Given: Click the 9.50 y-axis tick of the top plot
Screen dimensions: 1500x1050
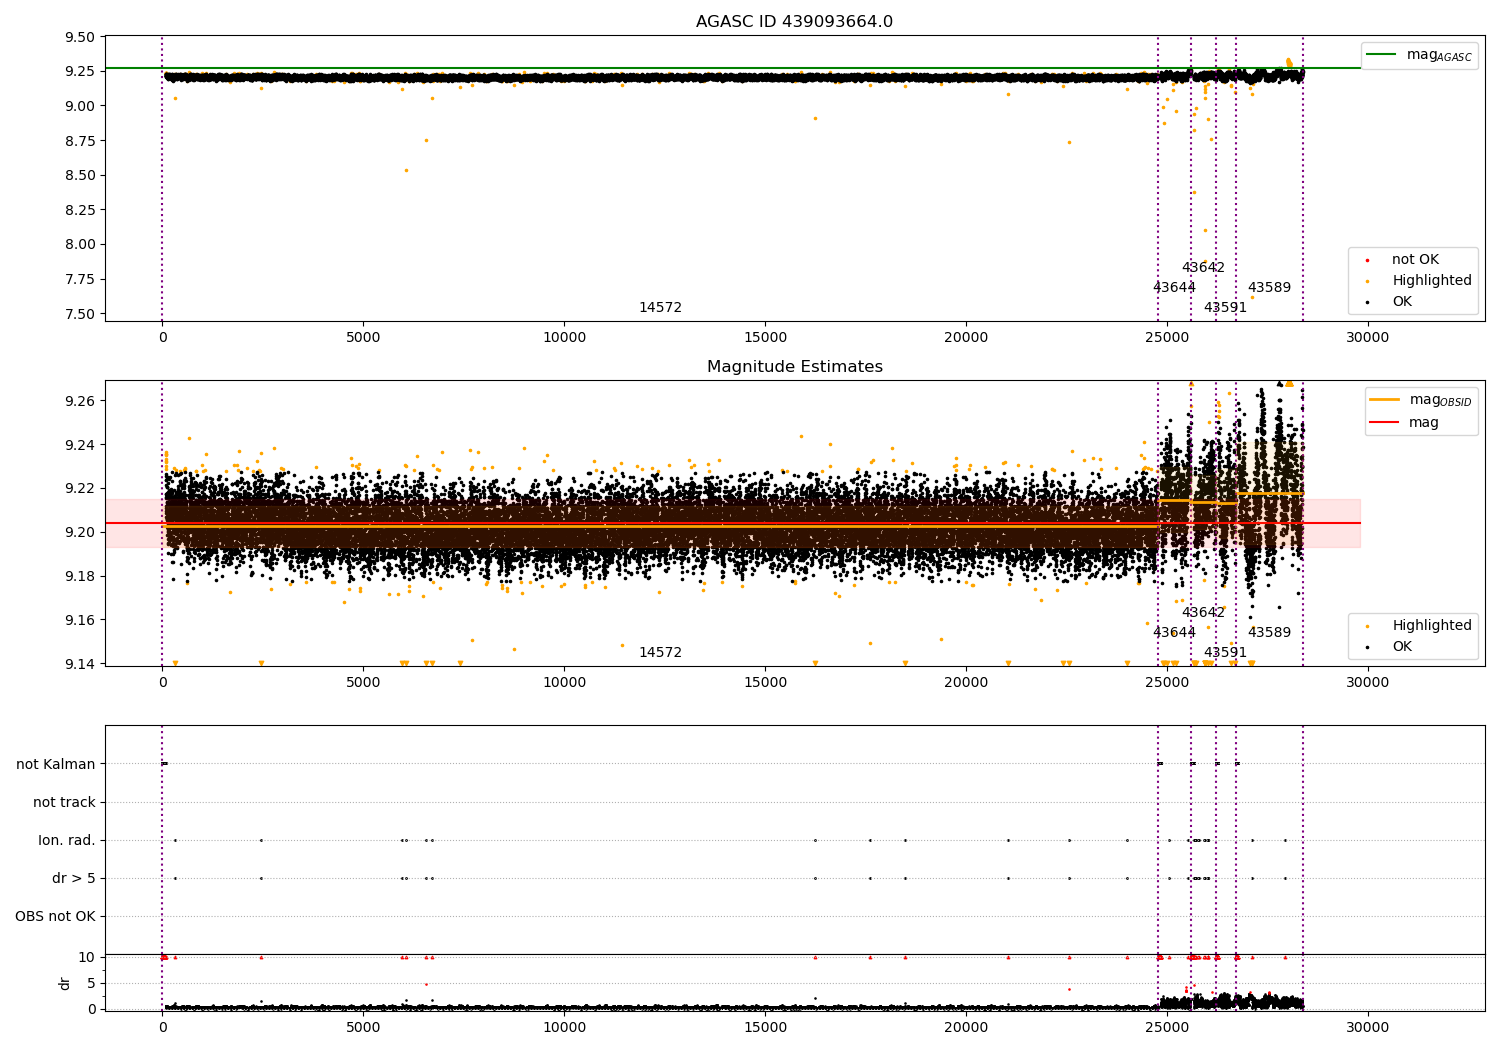Looking at the screenshot, I should coord(80,38).
